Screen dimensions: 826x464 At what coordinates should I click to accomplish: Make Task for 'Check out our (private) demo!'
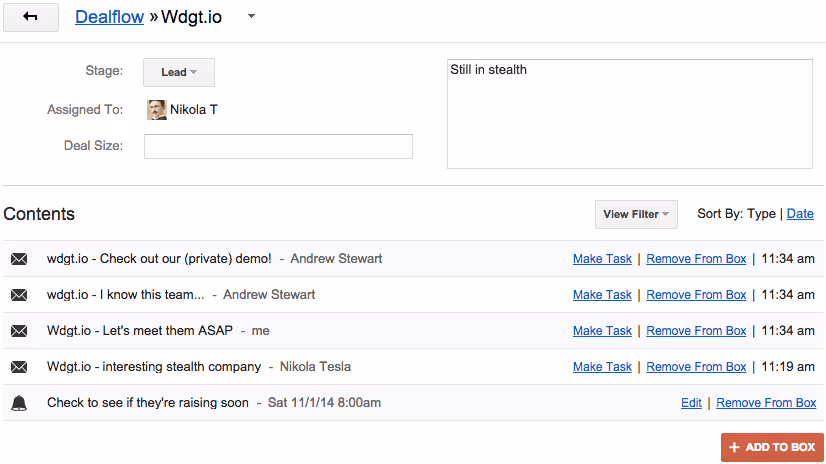[x=602, y=259]
